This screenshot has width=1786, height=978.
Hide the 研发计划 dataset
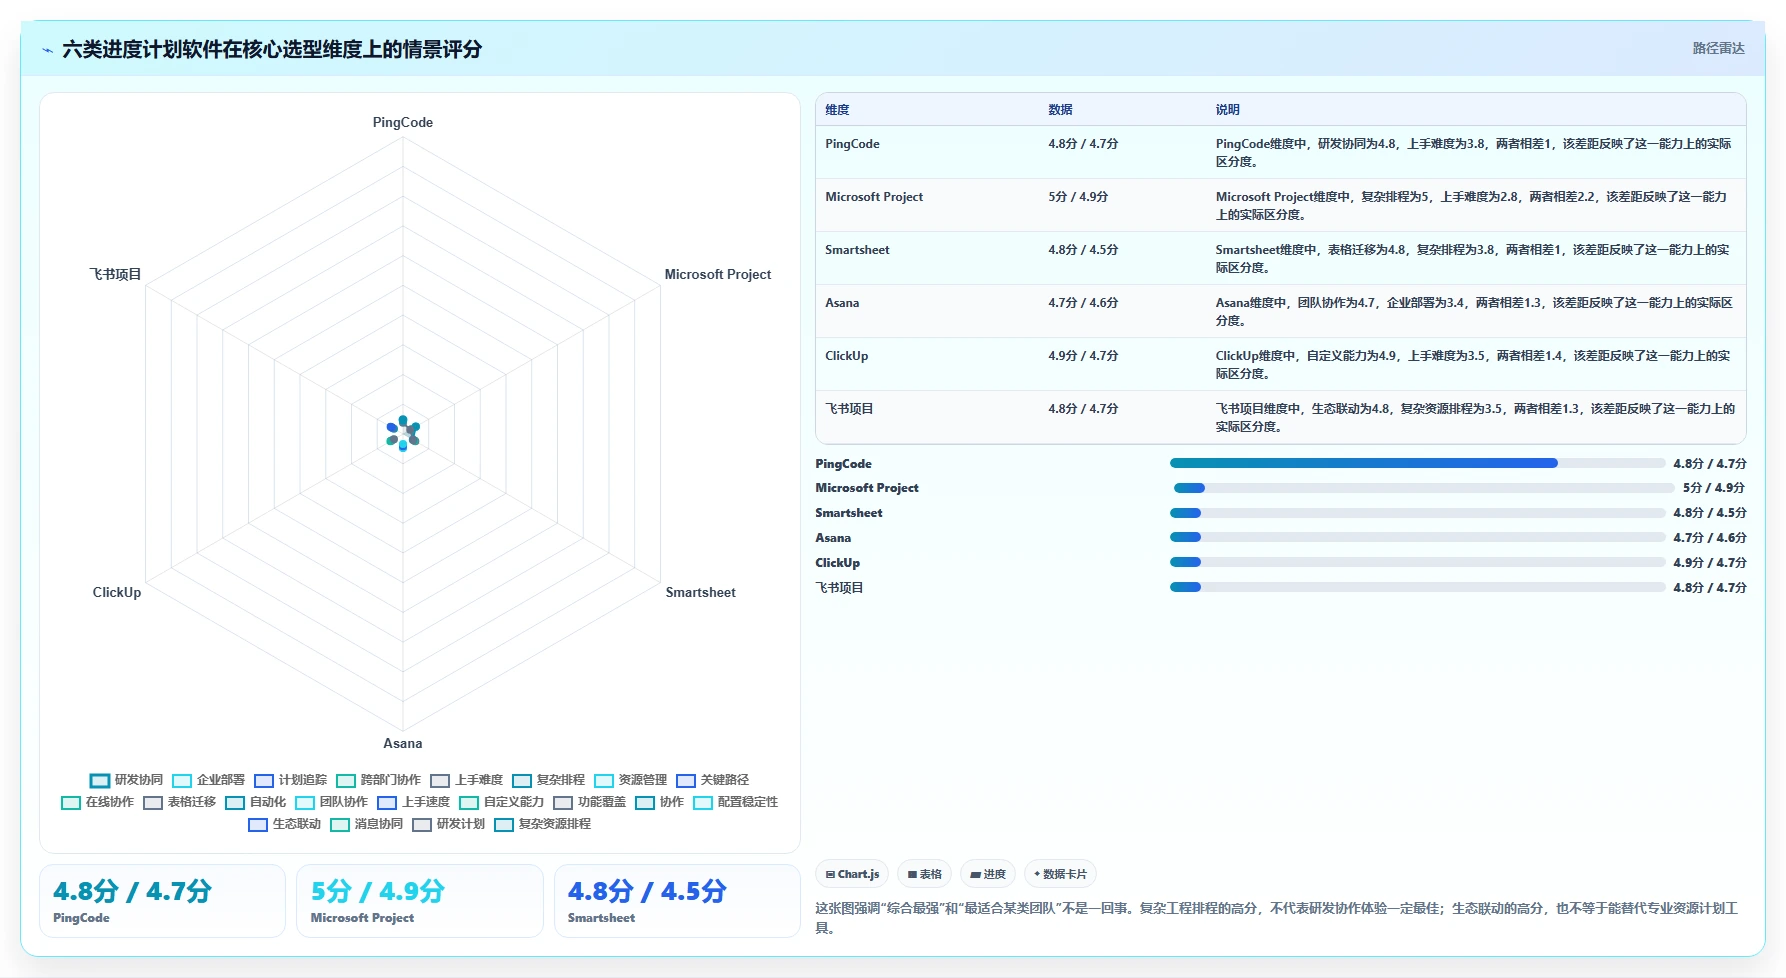click(x=448, y=824)
